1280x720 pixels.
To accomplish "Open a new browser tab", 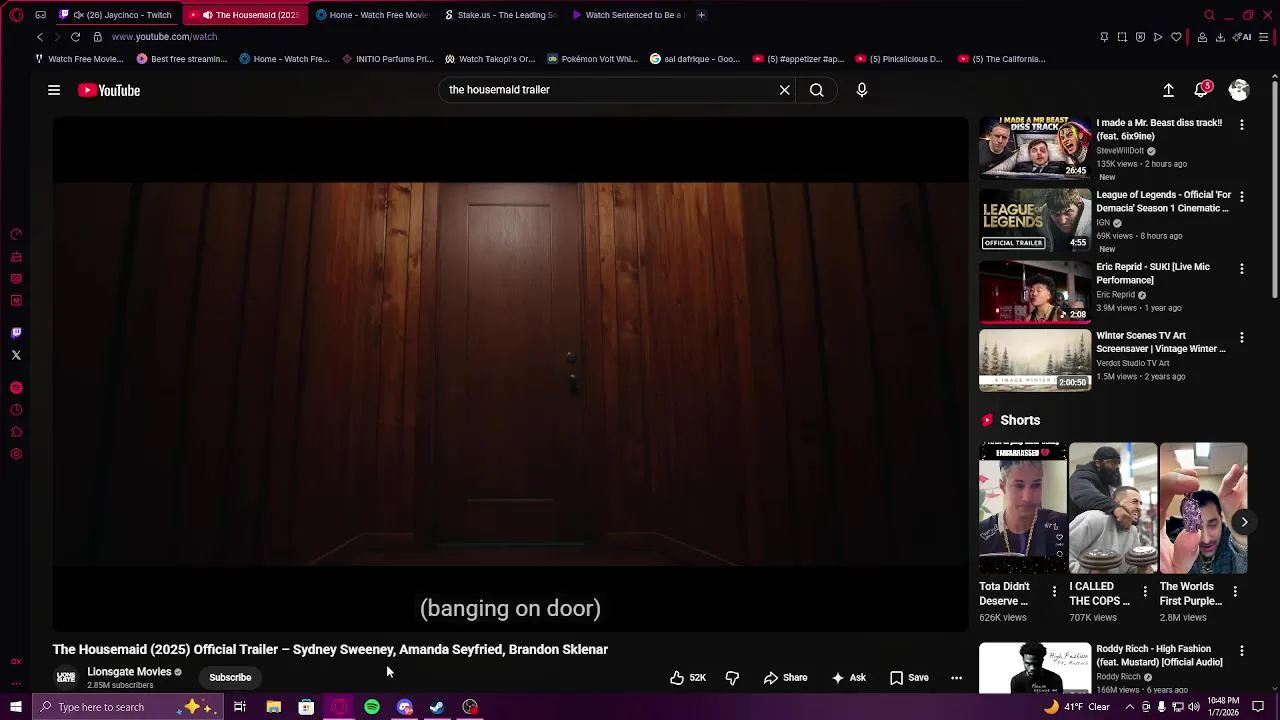I will [x=701, y=15].
